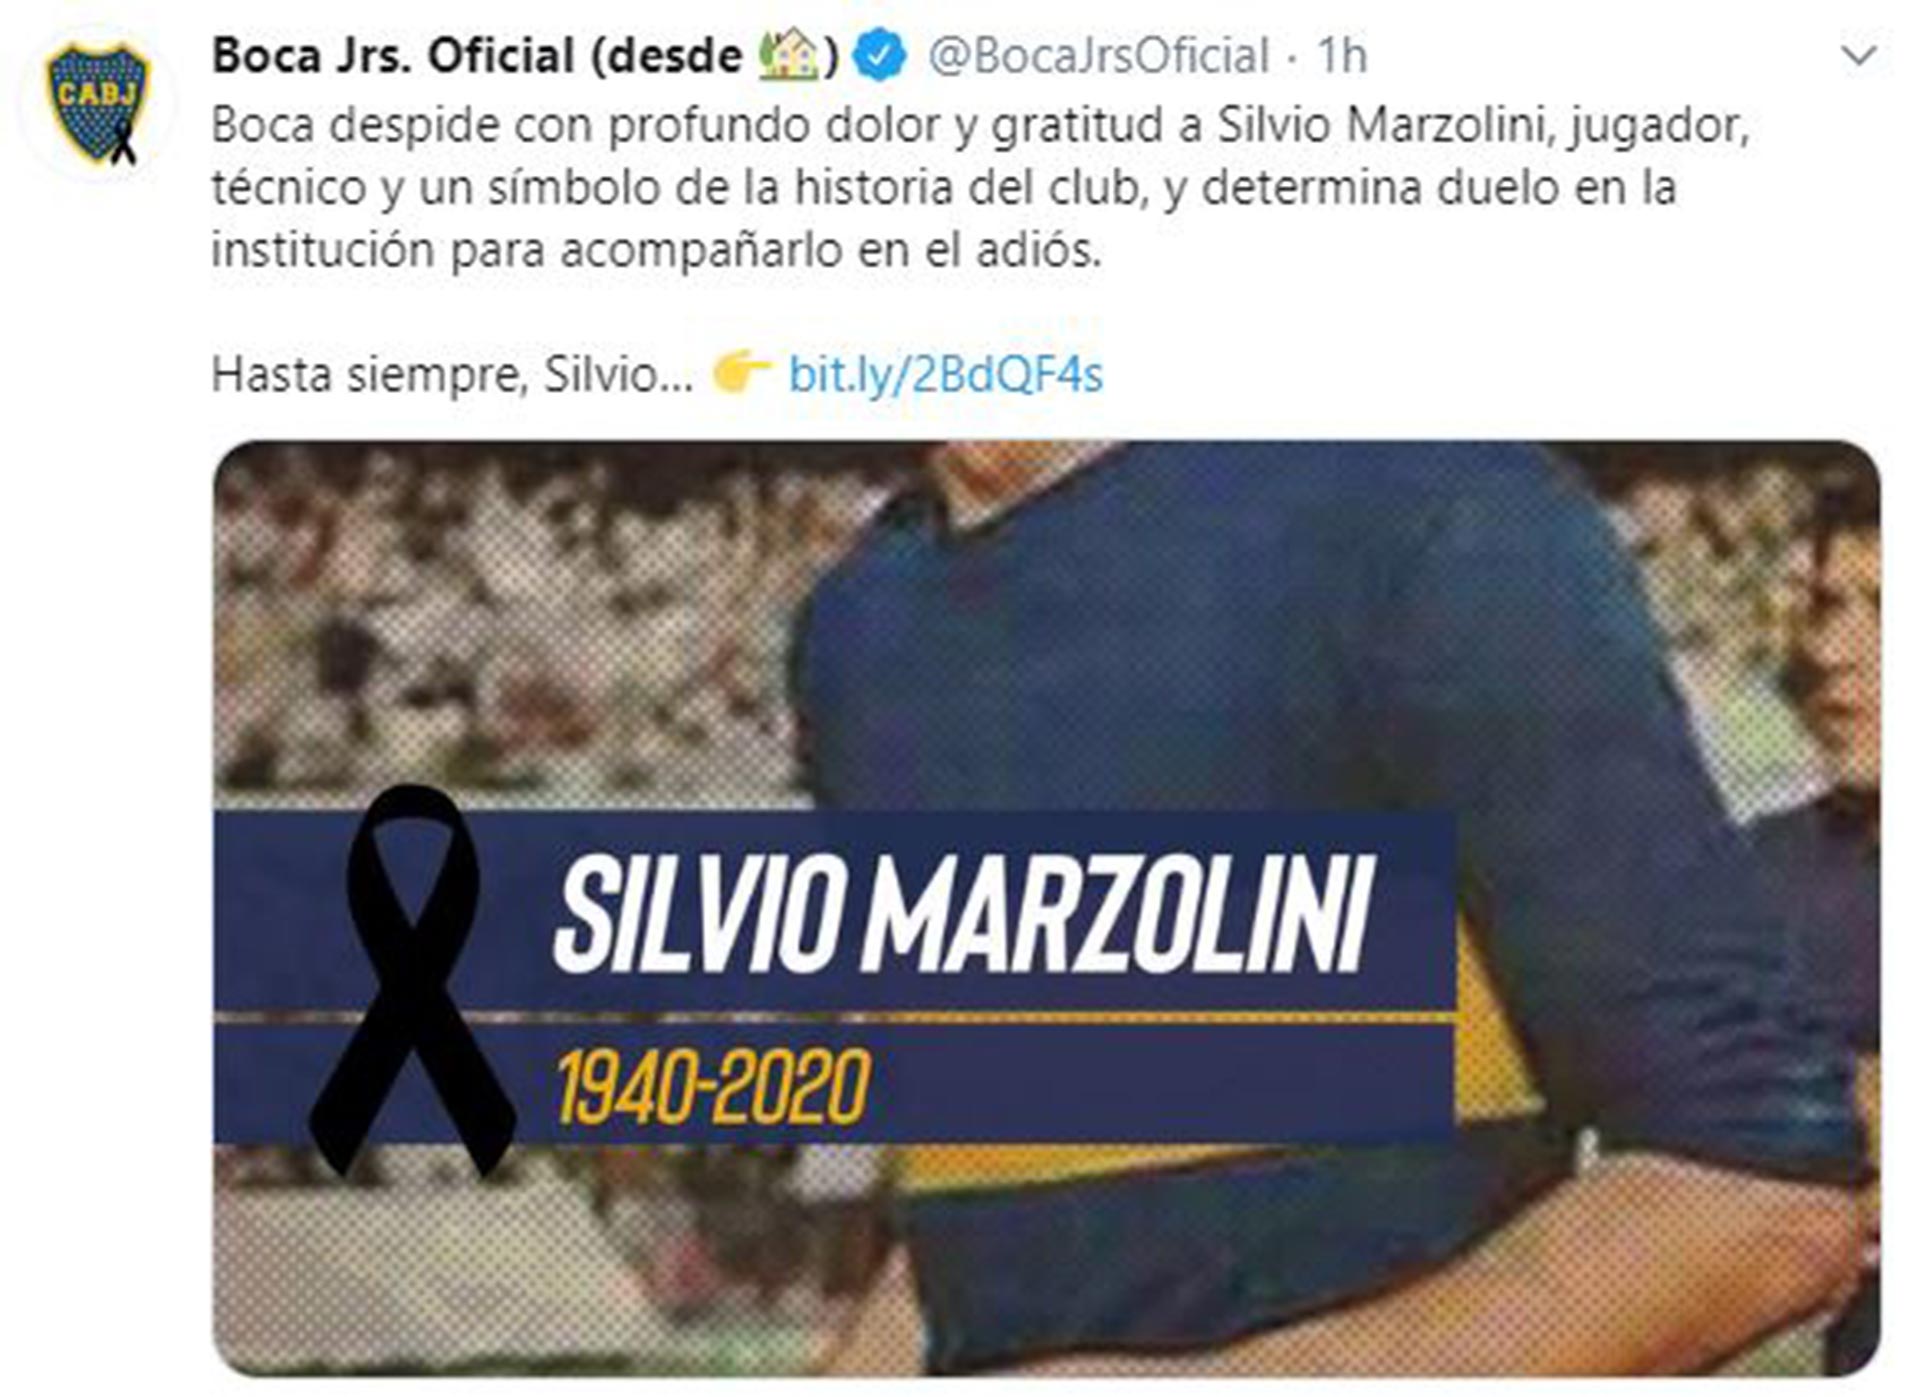Click the blue verified badge
This screenshot has height=1397, width=1920.
point(880,56)
